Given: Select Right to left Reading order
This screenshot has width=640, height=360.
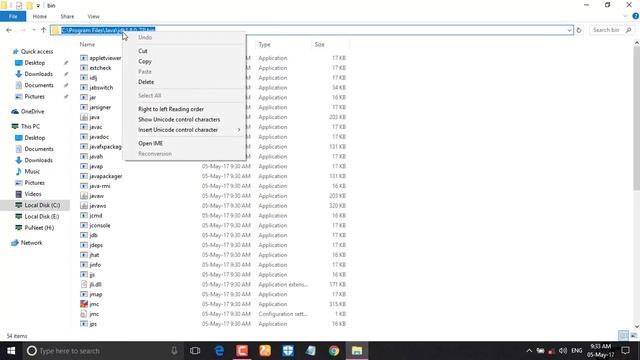Looking at the screenshot, I should pyautogui.click(x=171, y=109).
